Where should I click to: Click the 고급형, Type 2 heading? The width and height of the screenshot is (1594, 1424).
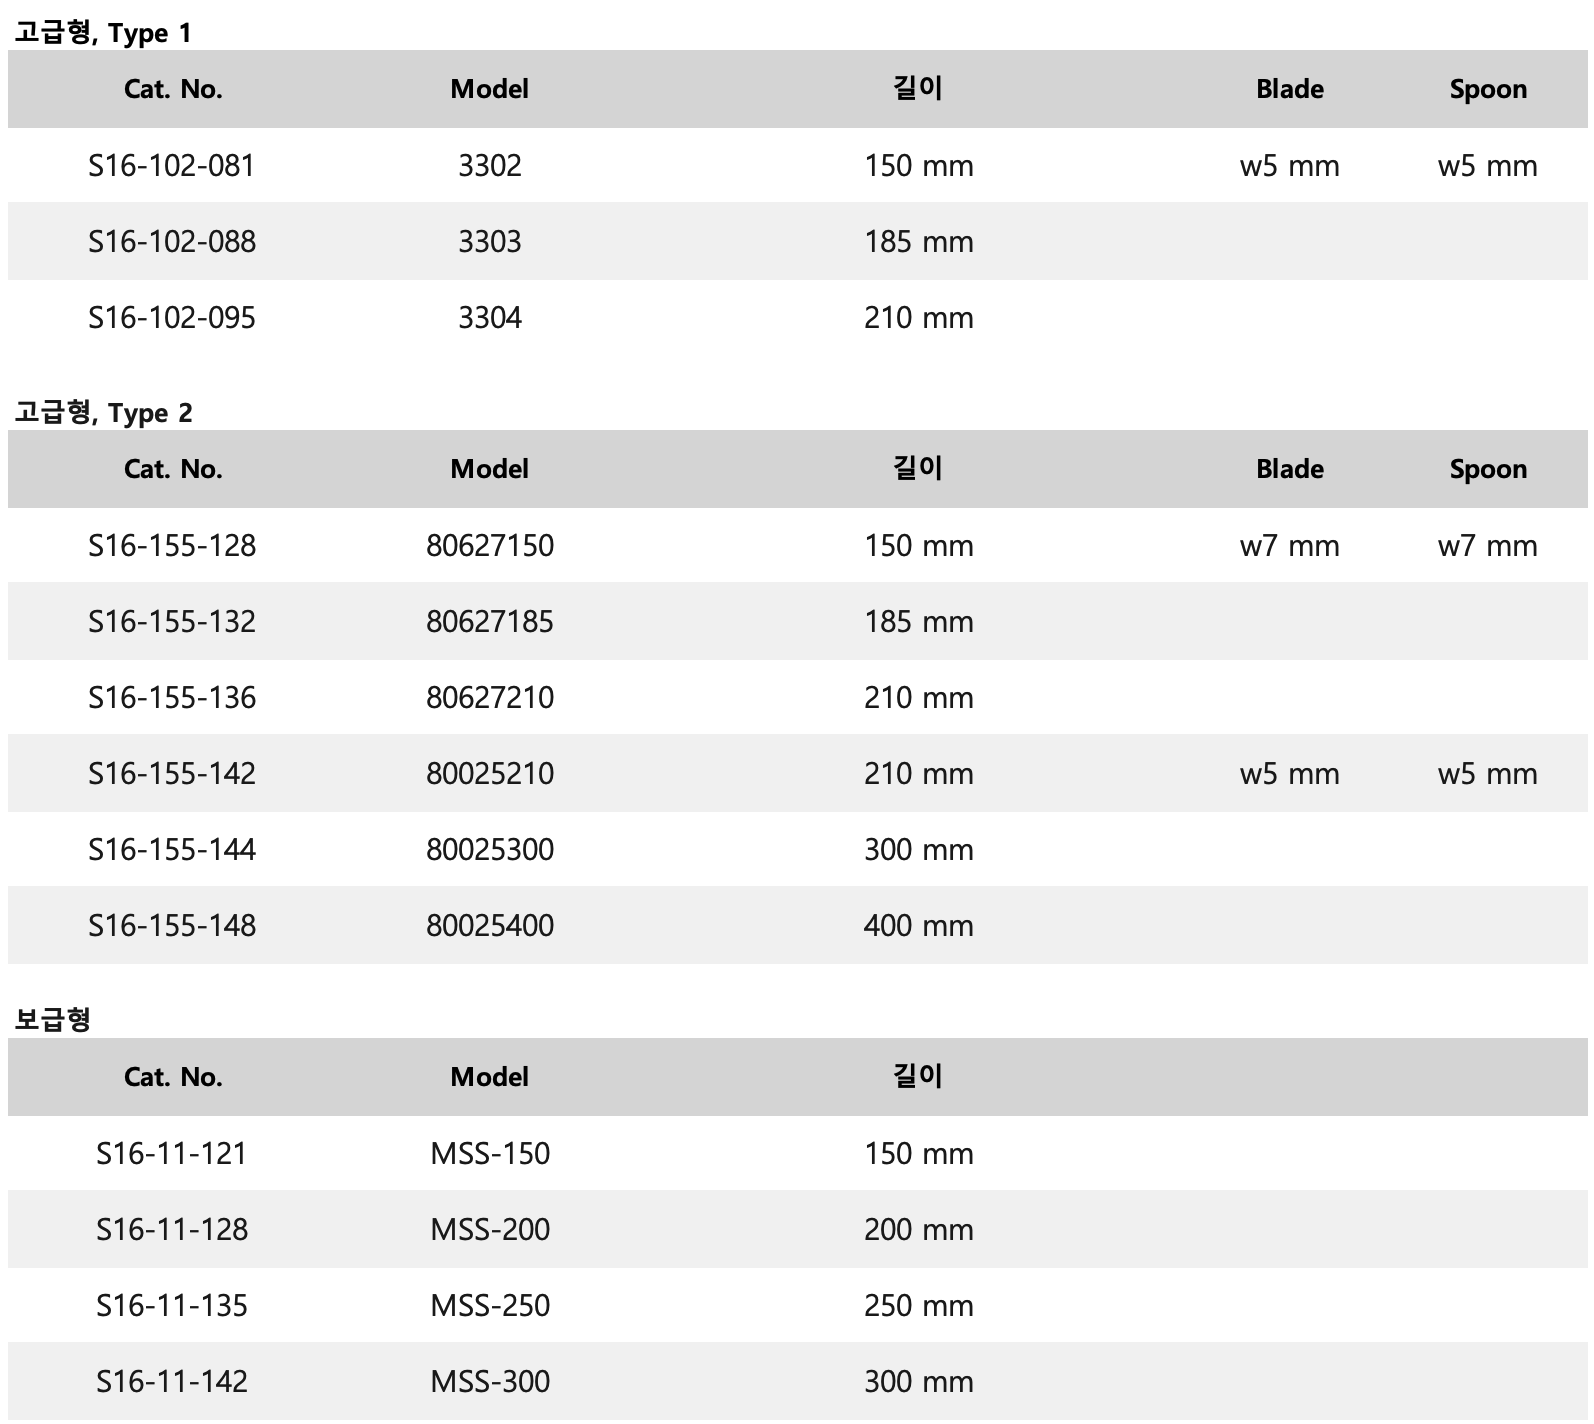tap(103, 413)
